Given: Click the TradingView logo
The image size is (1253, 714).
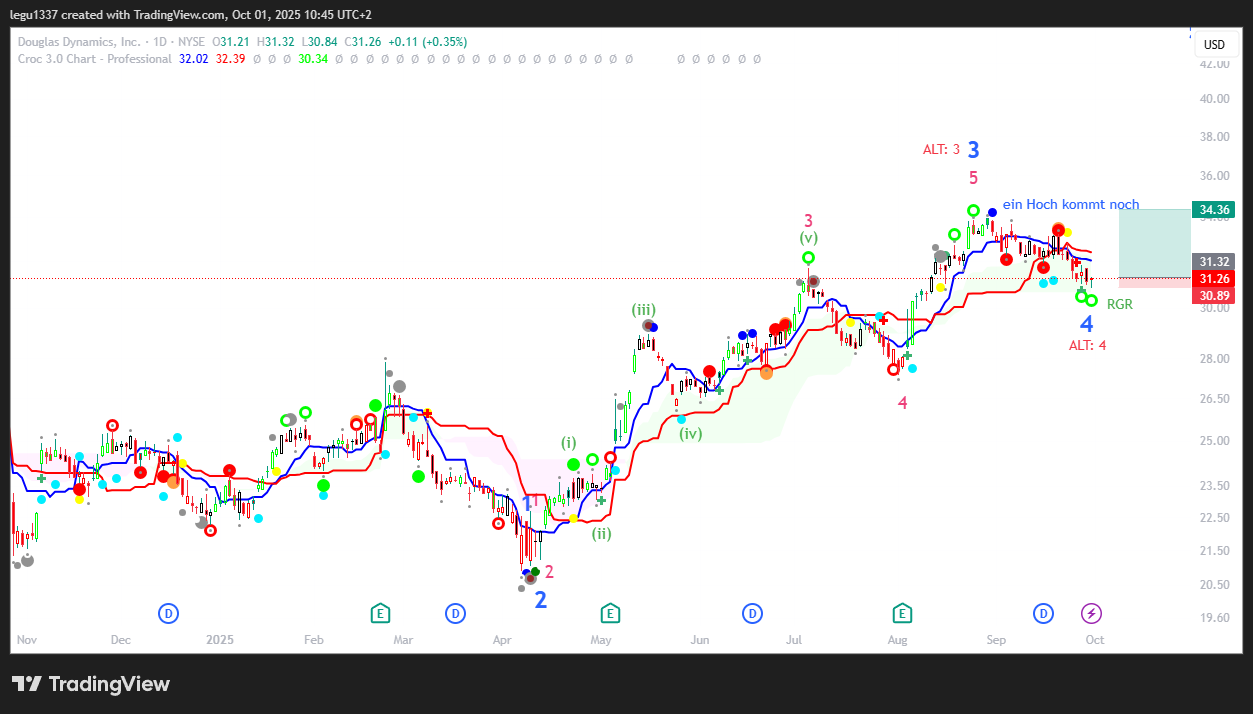Looking at the screenshot, I should [91, 684].
